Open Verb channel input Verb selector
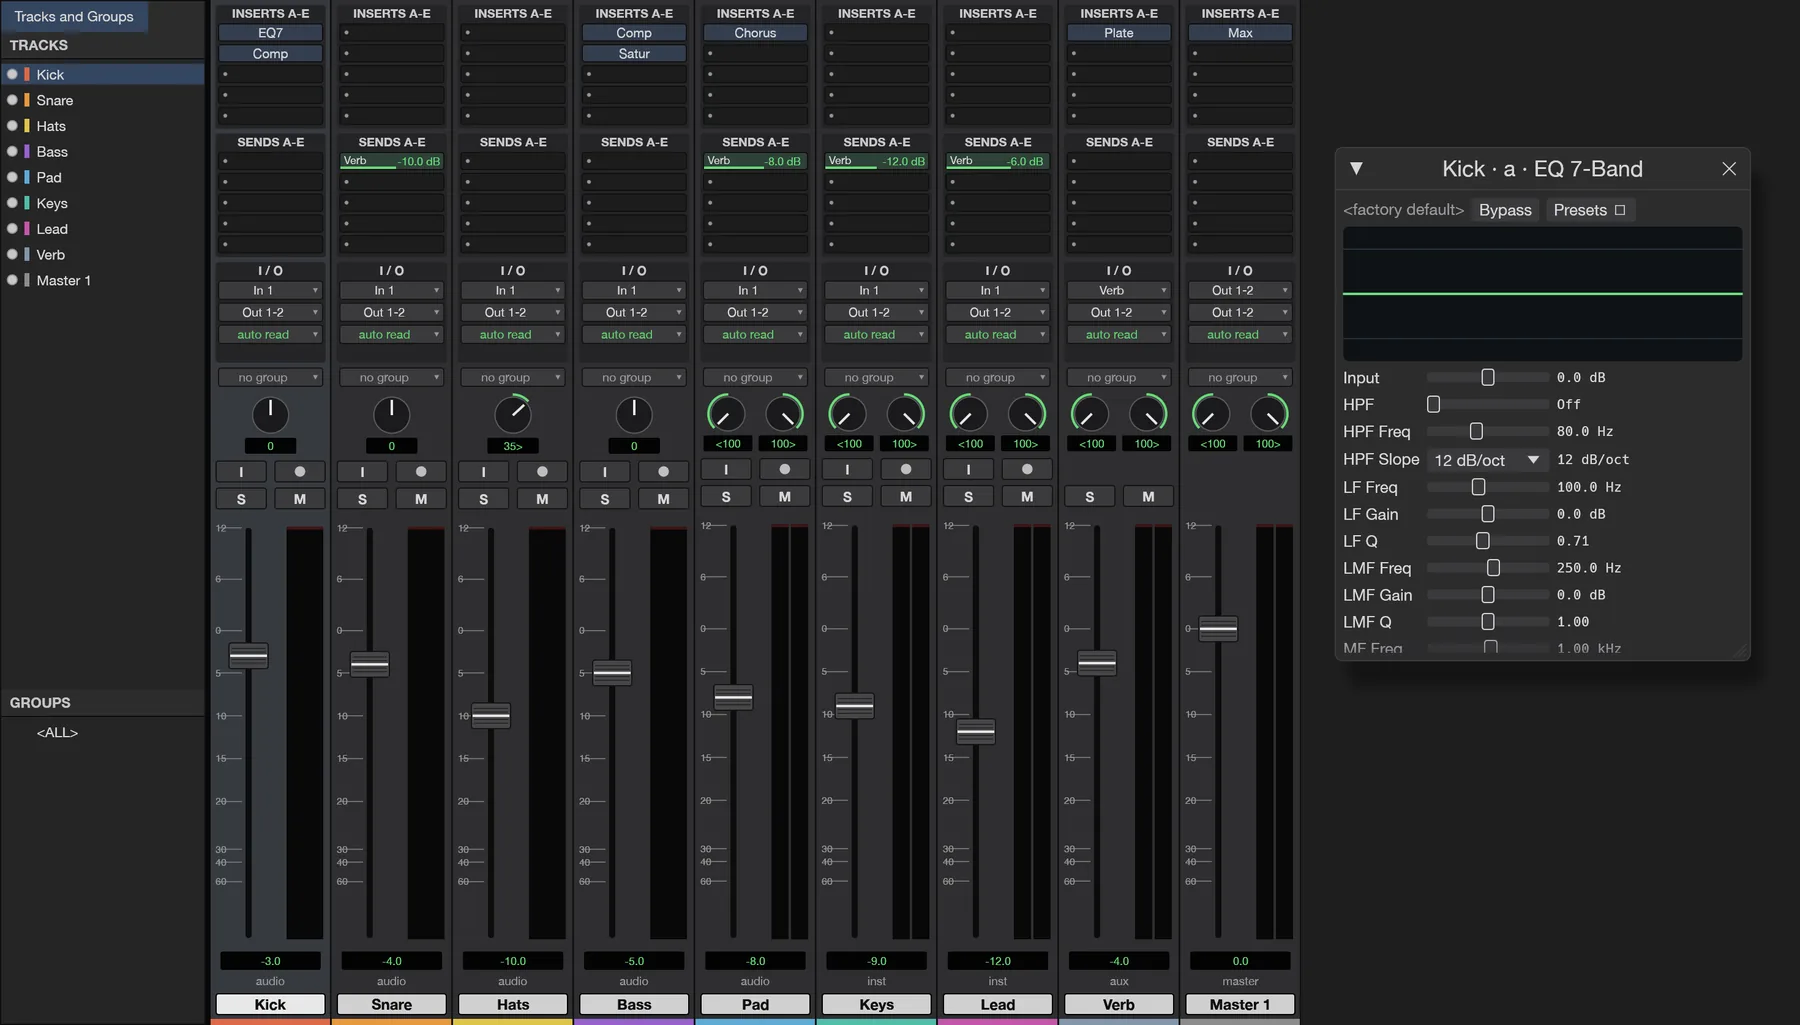Screen dimensions: 1800x1025 click(1119, 290)
